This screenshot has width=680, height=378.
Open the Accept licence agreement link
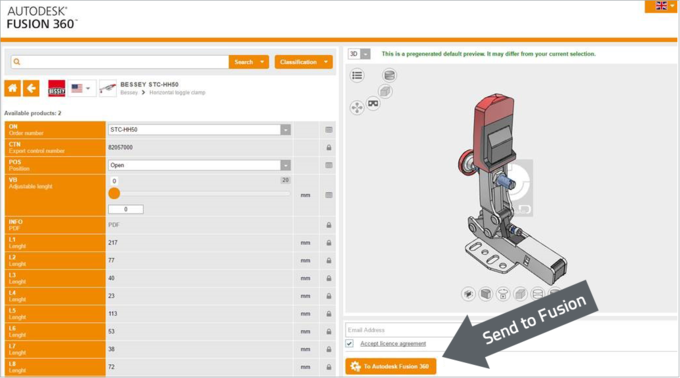coord(393,344)
